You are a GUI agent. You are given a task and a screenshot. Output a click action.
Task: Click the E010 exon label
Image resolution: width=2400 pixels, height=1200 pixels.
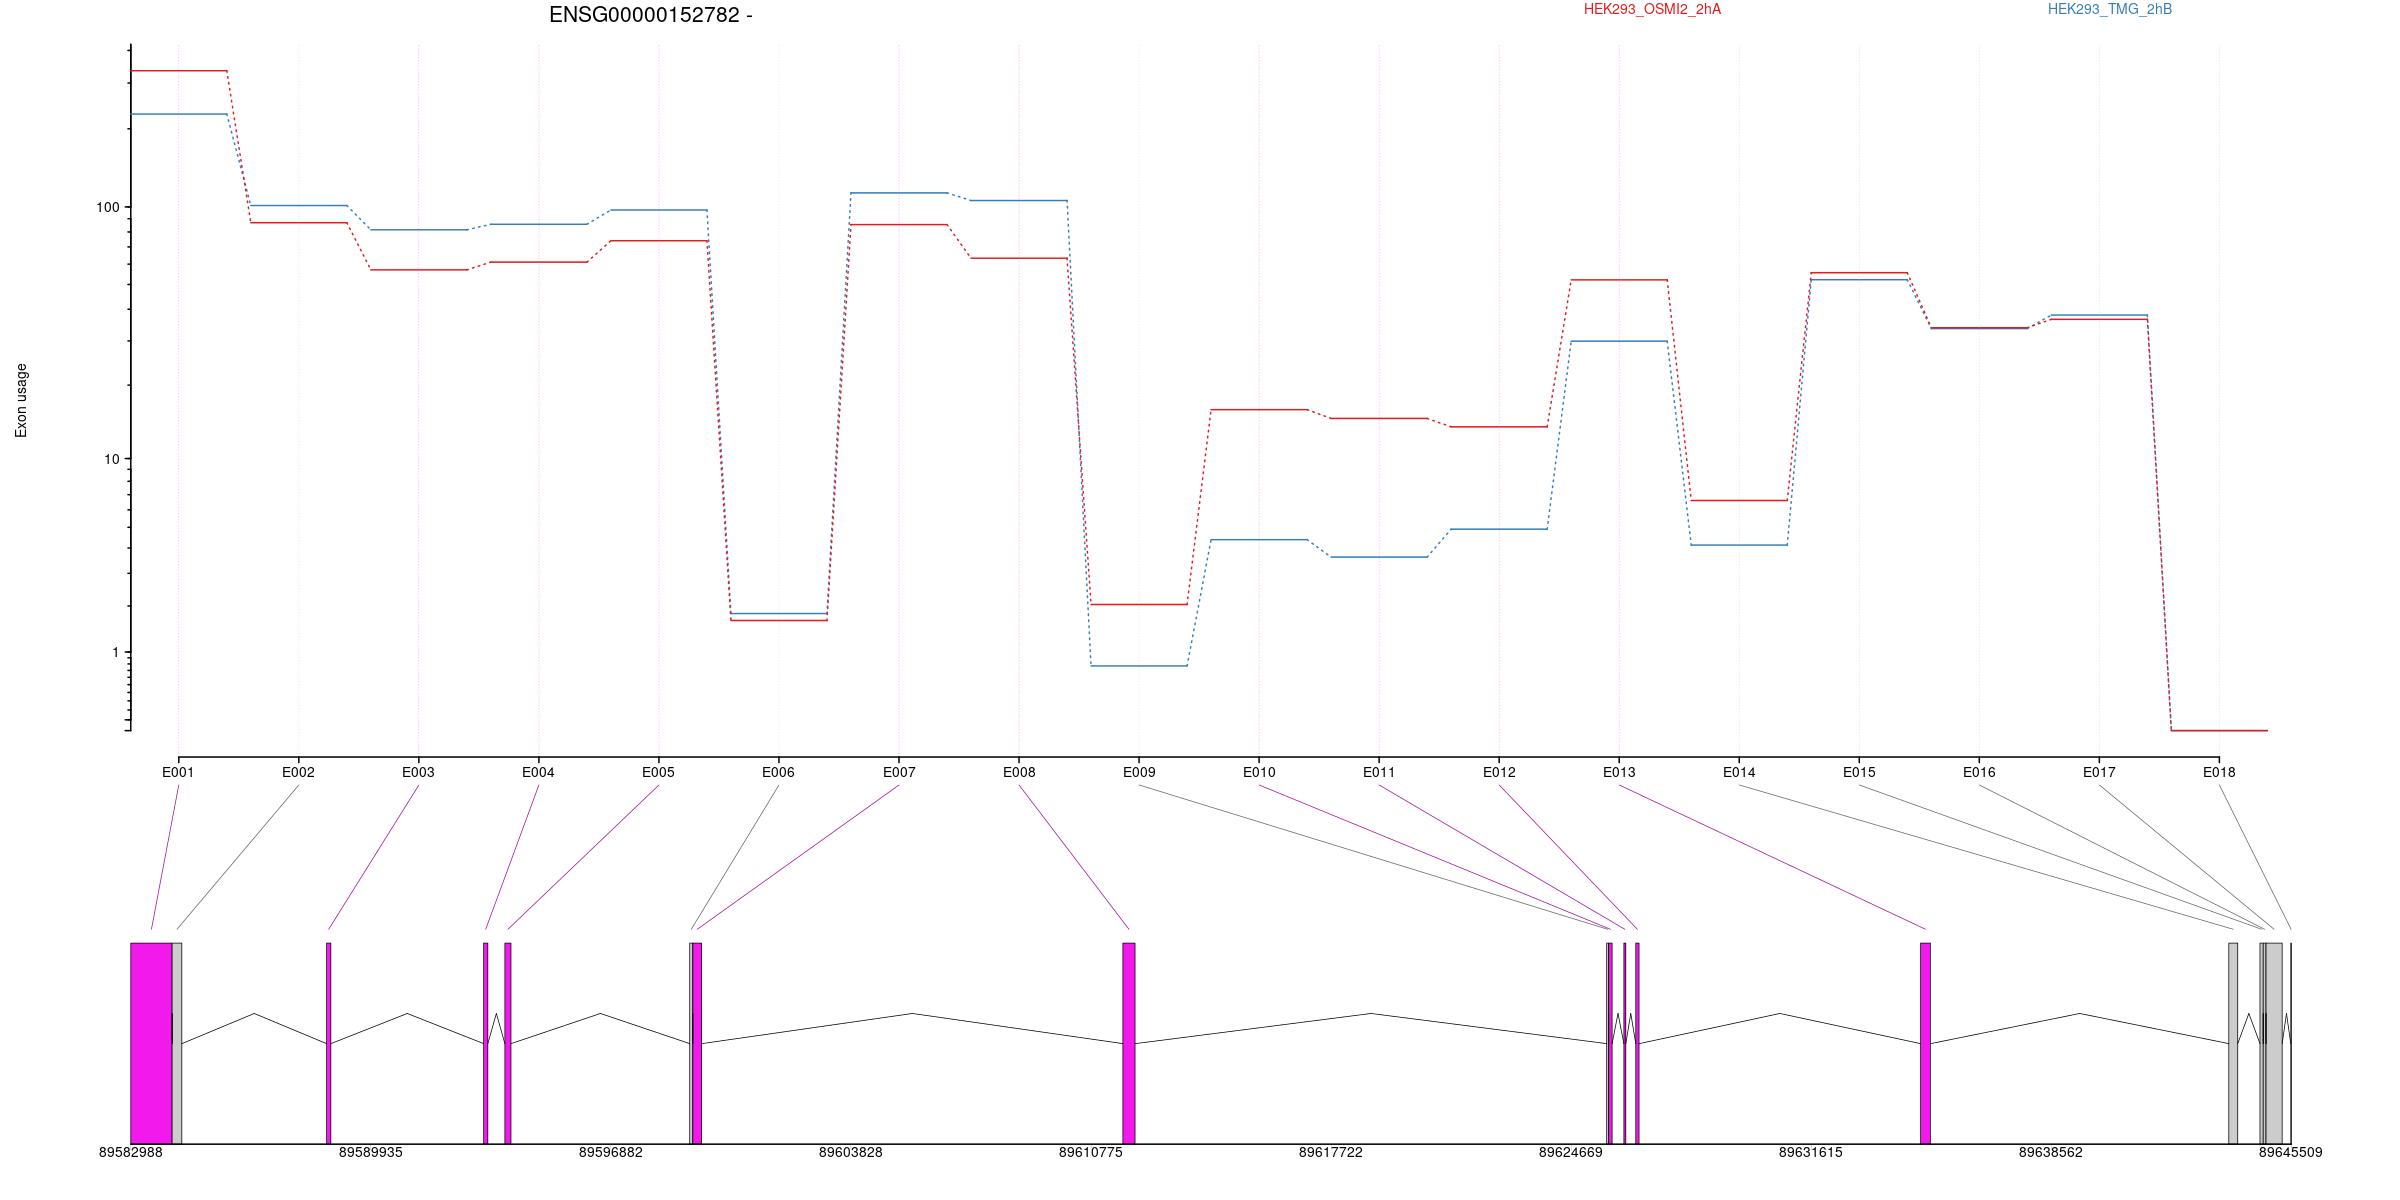[1259, 772]
